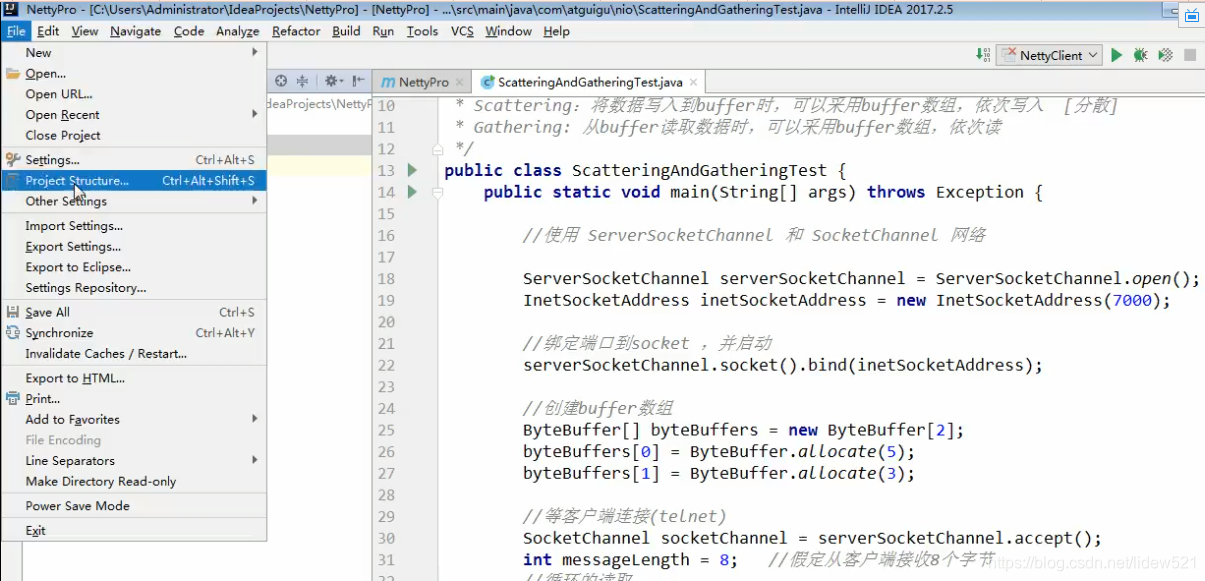Open the Navigate menu
Screen dimensions: 1205x581
tap(135, 31)
